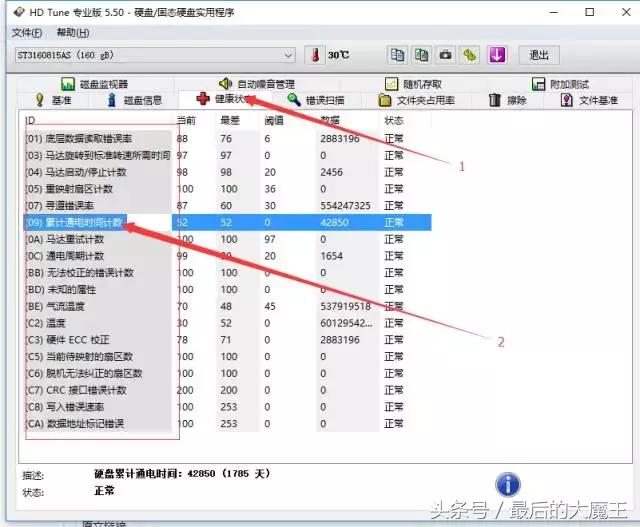Select the (04) 马达启动/停止计数 row

(x=227, y=172)
